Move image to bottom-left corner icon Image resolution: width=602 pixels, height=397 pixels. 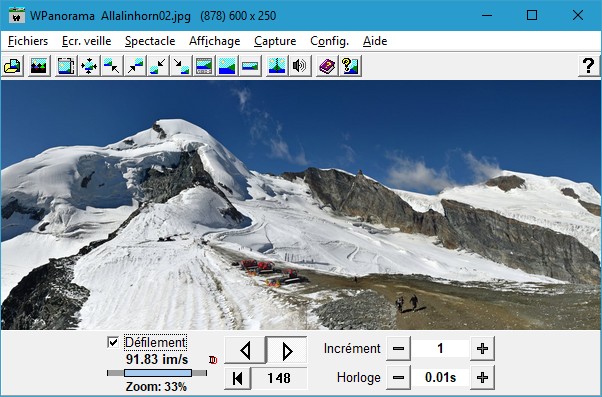158,66
